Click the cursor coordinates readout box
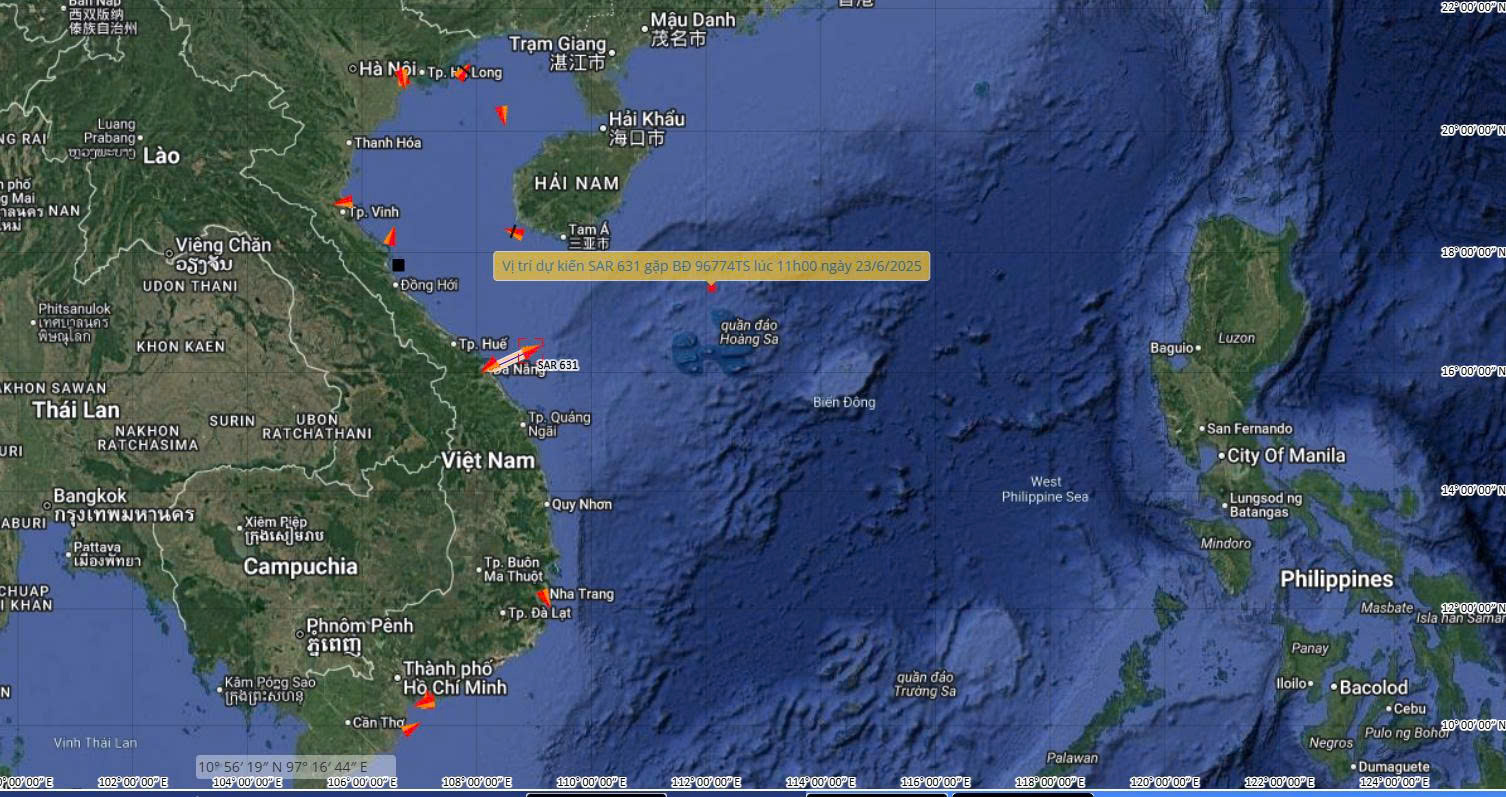This screenshot has height=797, width=1506. click(296, 767)
